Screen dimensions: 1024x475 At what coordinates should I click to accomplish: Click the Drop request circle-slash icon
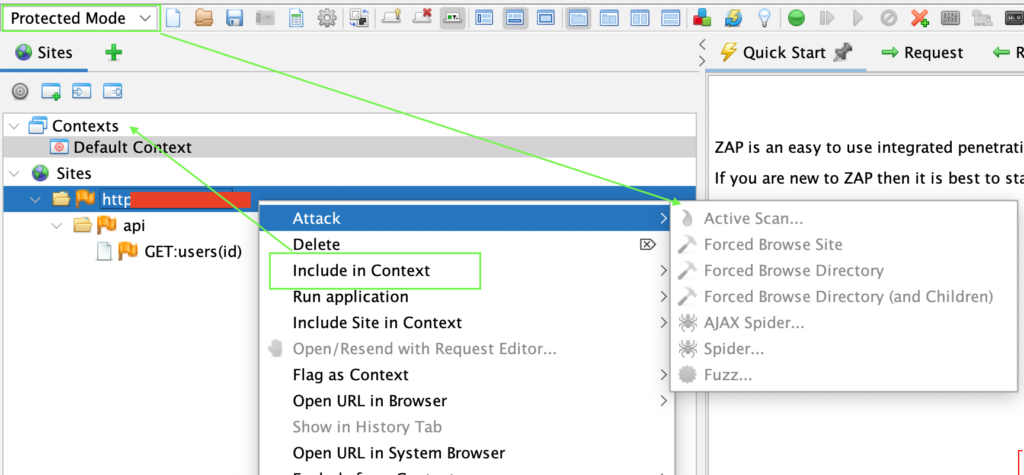889,18
